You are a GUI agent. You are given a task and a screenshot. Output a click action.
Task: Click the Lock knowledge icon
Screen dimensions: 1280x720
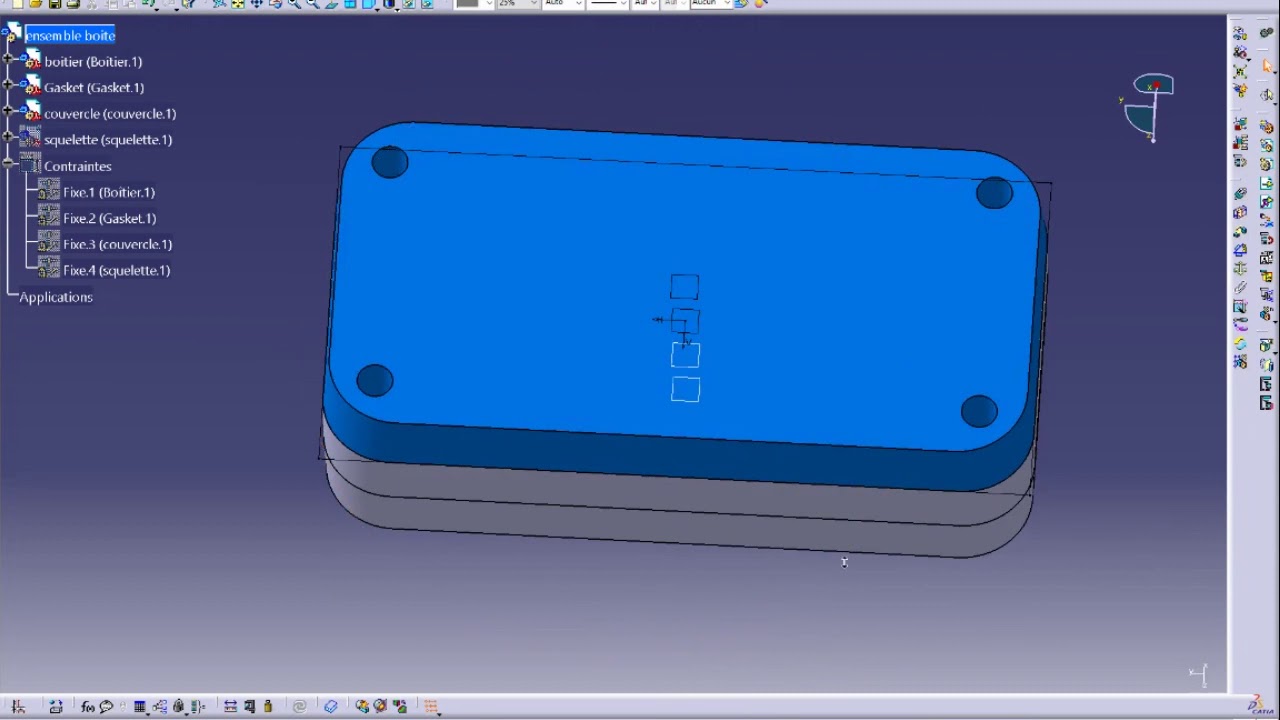click(x=179, y=706)
